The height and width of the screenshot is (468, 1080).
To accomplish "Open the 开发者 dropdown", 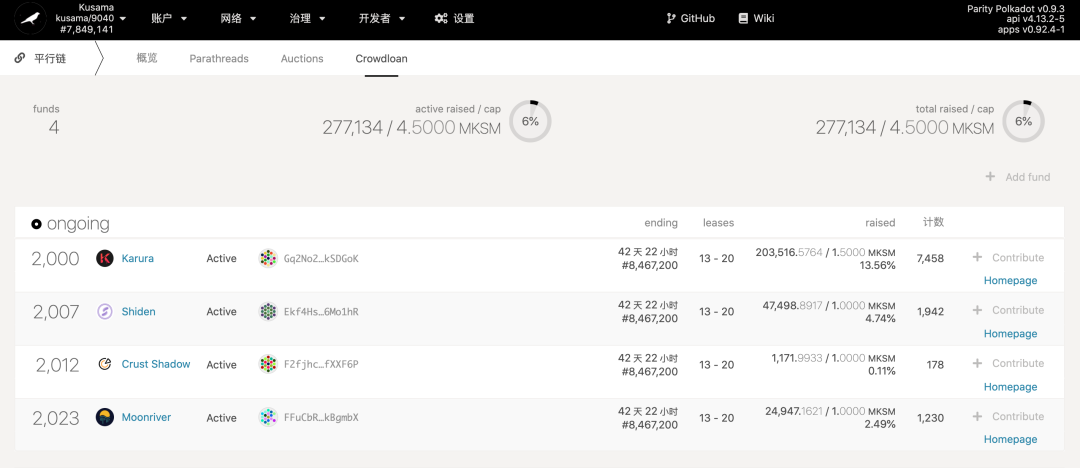I will [x=382, y=19].
